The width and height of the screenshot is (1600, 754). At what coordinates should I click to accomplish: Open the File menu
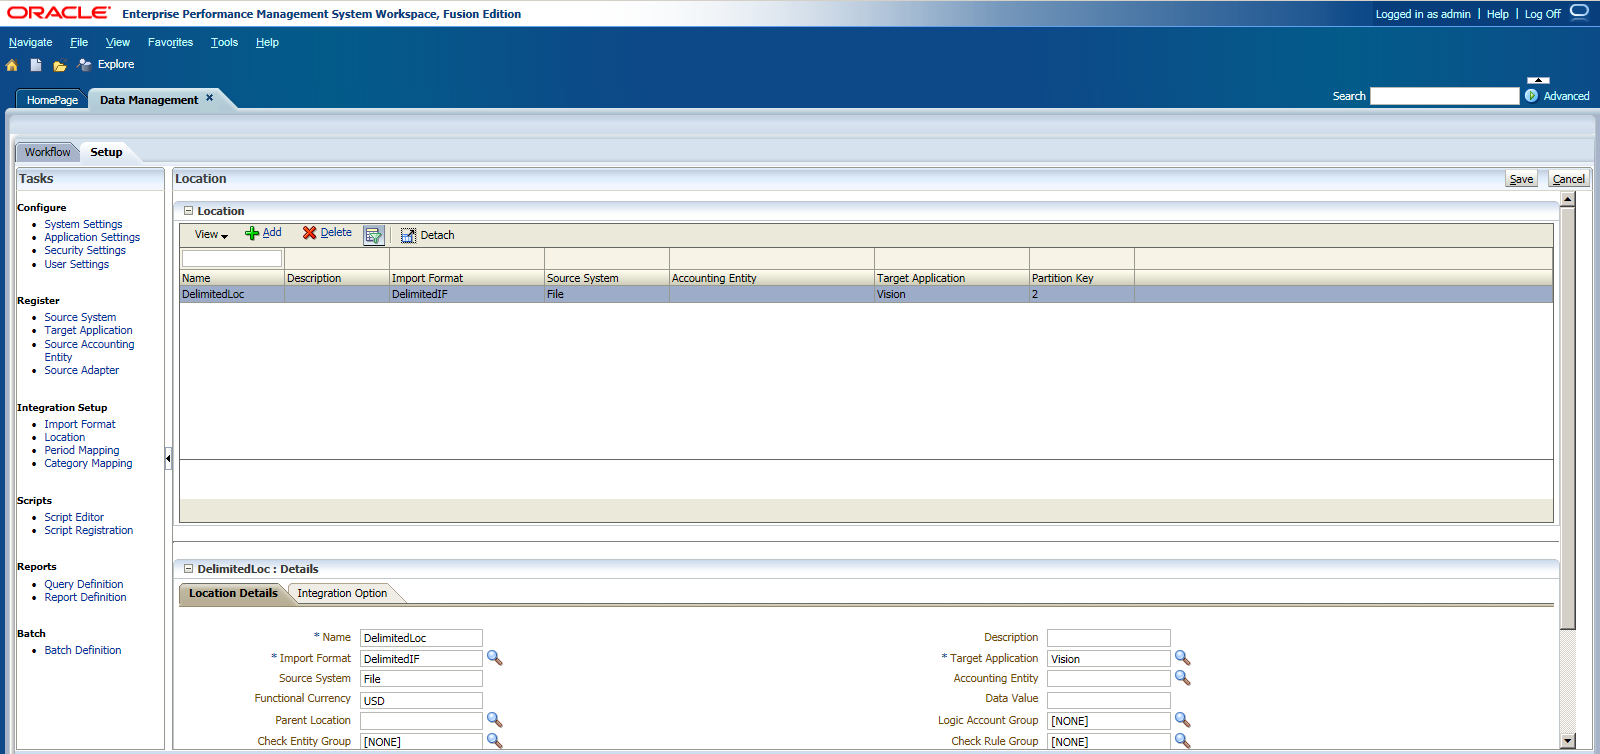(79, 42)
